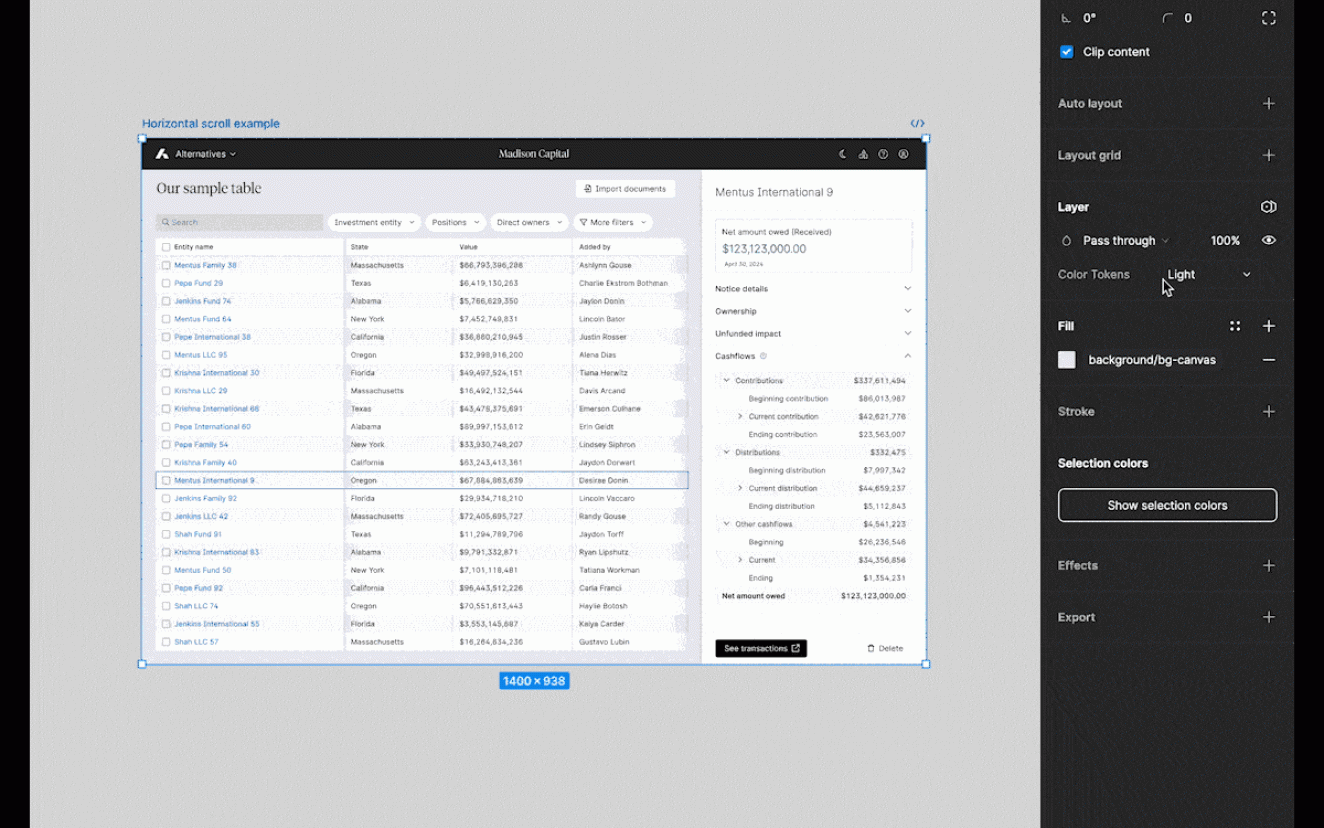Click the independent corners icon
The image size is (1324, 828).
(1268, 18)
